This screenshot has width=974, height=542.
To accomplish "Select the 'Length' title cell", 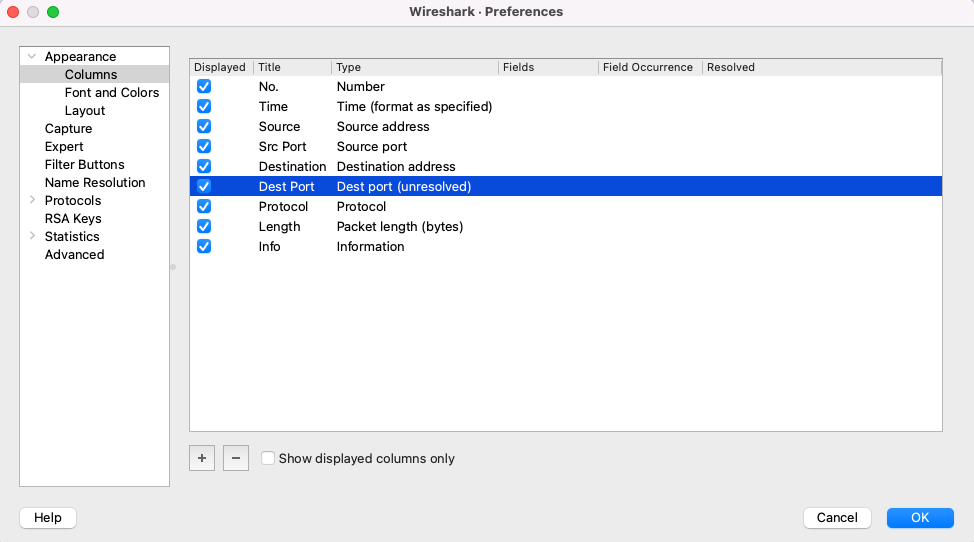I will 280,227.
